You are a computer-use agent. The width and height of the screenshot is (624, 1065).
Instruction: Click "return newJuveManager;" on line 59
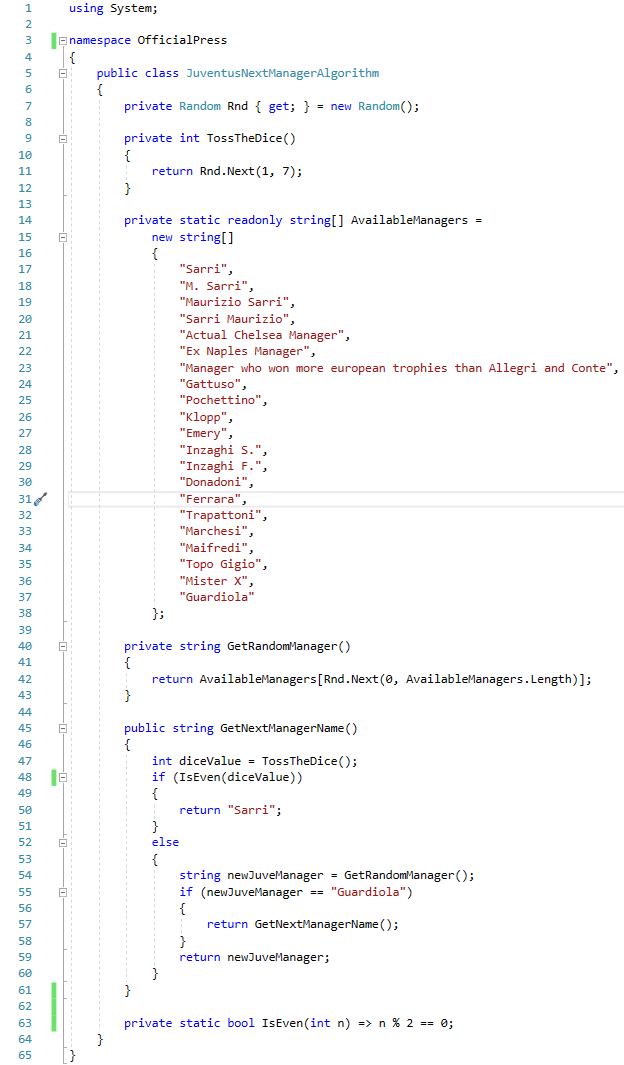point(255,957)
